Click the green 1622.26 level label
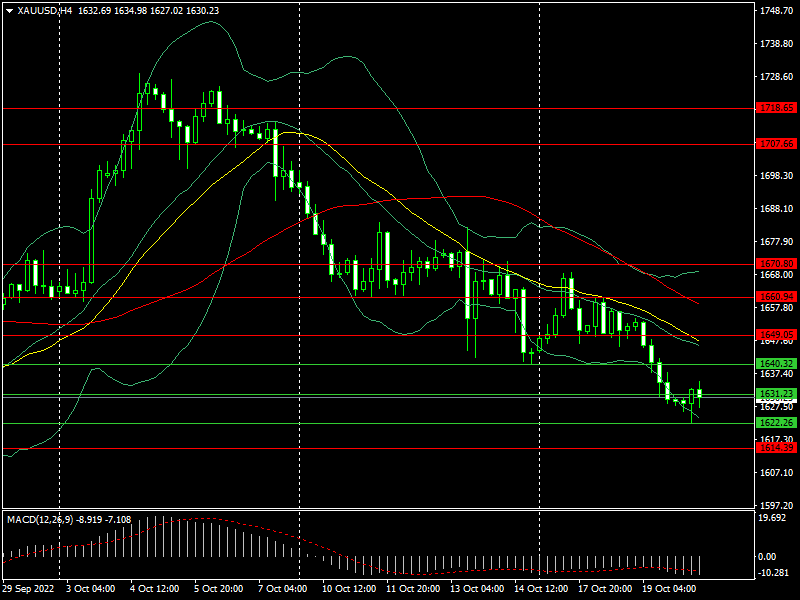This screenshot has height=600, width=800. pyautogui.click(x=777, y=422)
